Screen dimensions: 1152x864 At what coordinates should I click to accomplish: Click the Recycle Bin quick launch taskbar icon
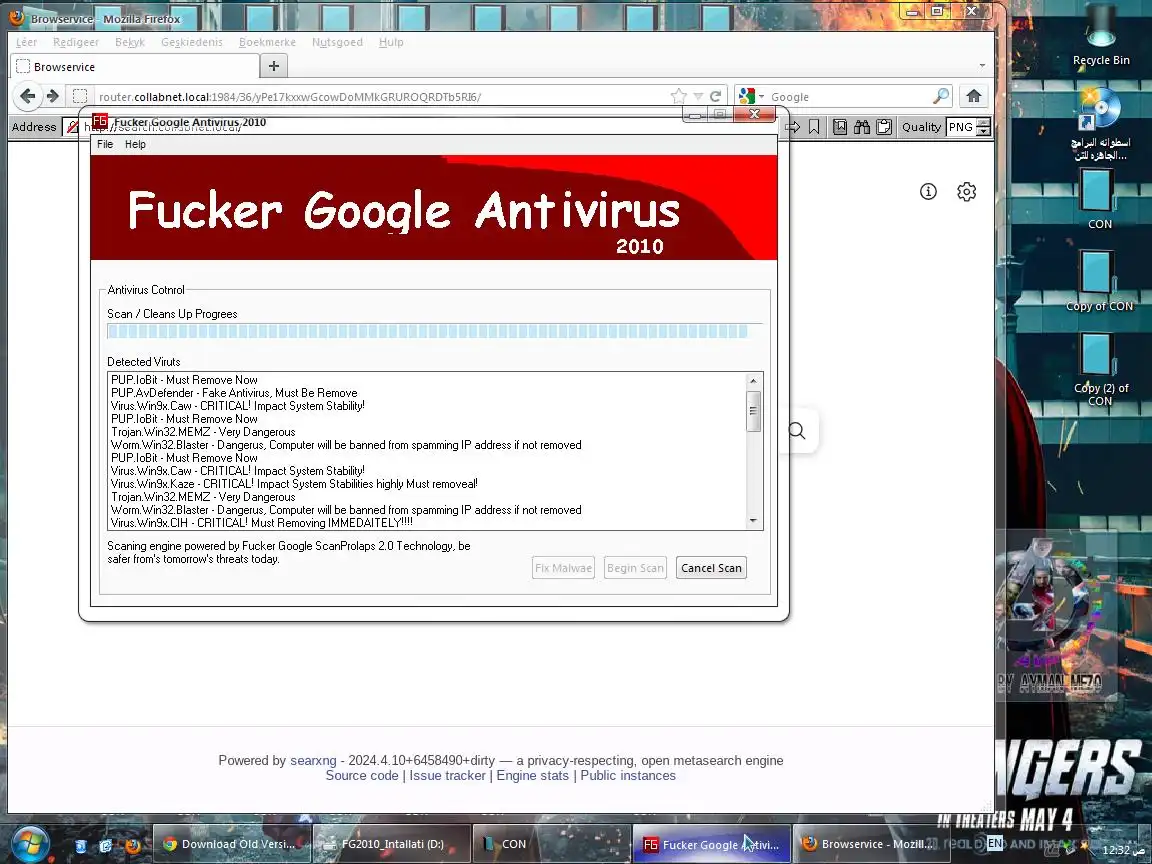coord(81,845)
